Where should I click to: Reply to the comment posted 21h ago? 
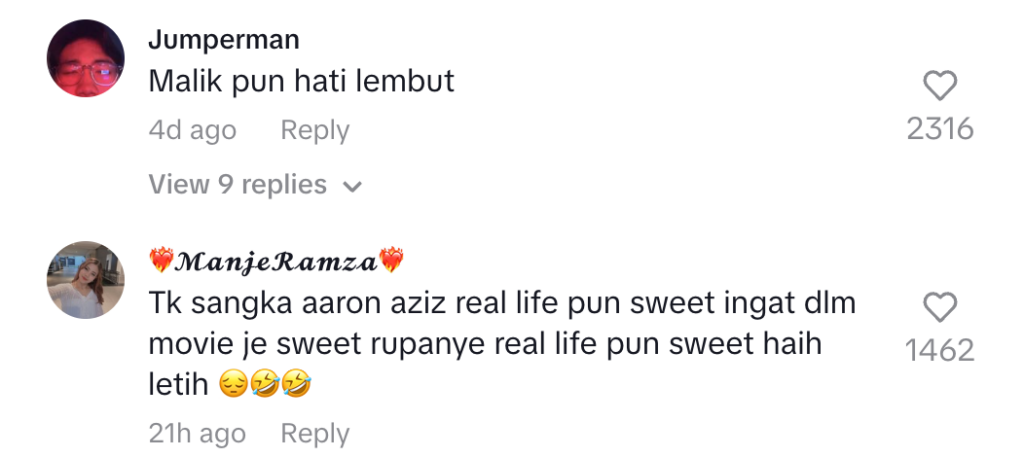(315, 433)
